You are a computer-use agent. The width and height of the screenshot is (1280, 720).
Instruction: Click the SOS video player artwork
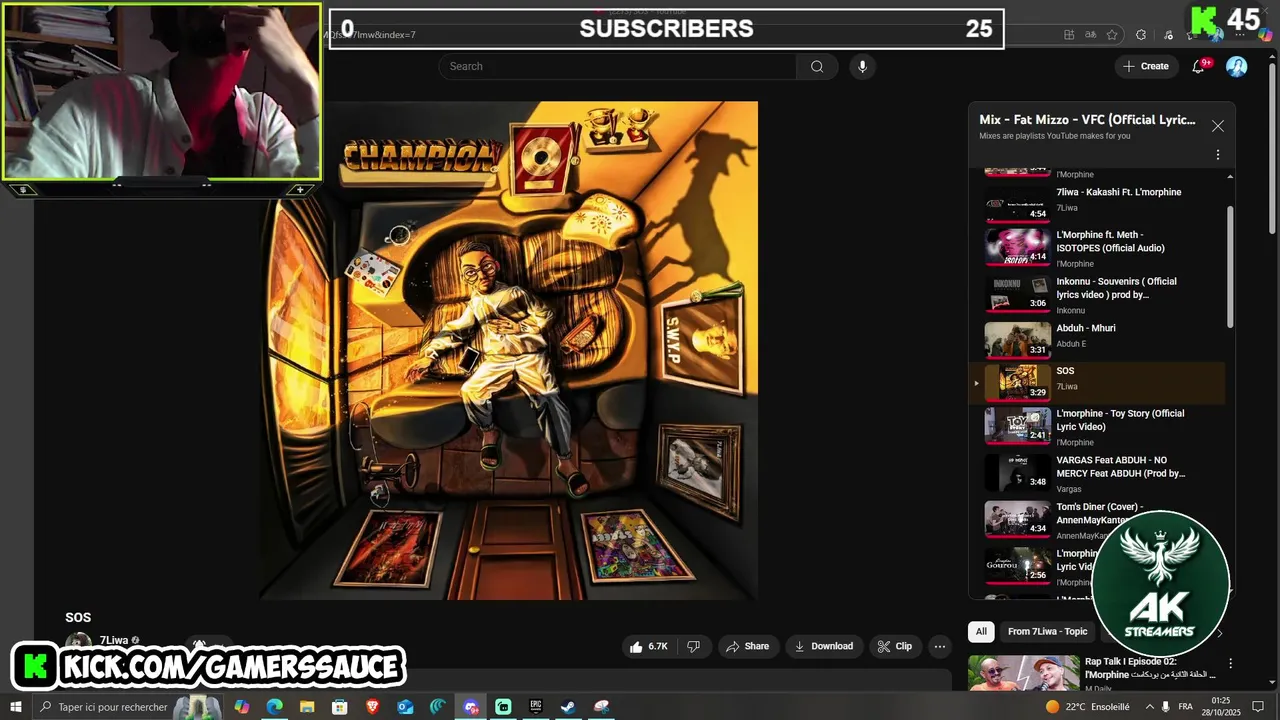click(509, 350)
